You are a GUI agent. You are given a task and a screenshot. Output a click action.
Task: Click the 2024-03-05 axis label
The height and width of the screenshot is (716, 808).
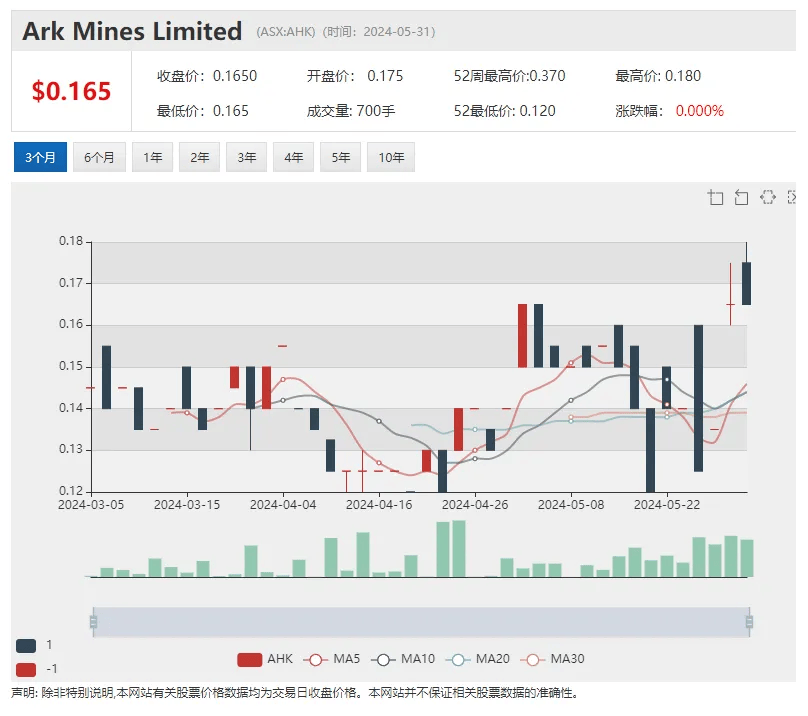[x=91, y=505]
